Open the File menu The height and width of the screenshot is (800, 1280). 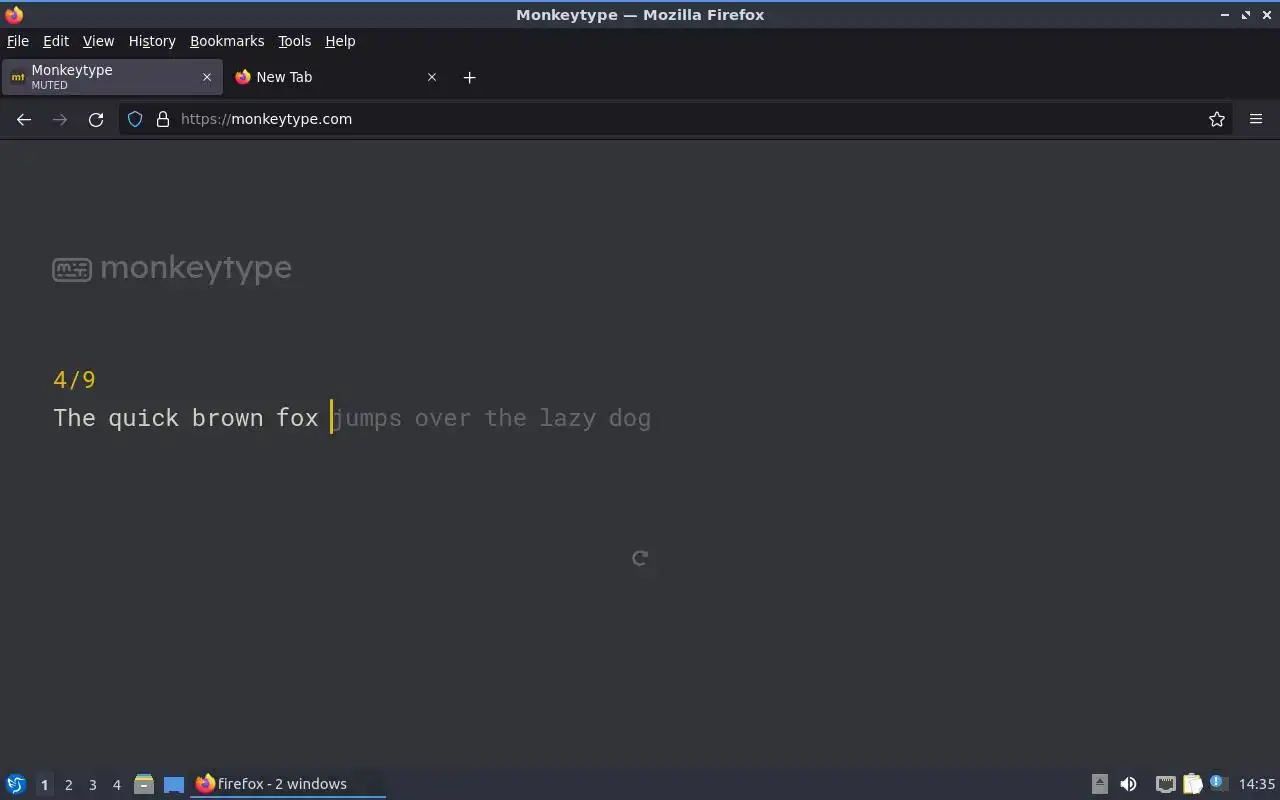[18, 41]
